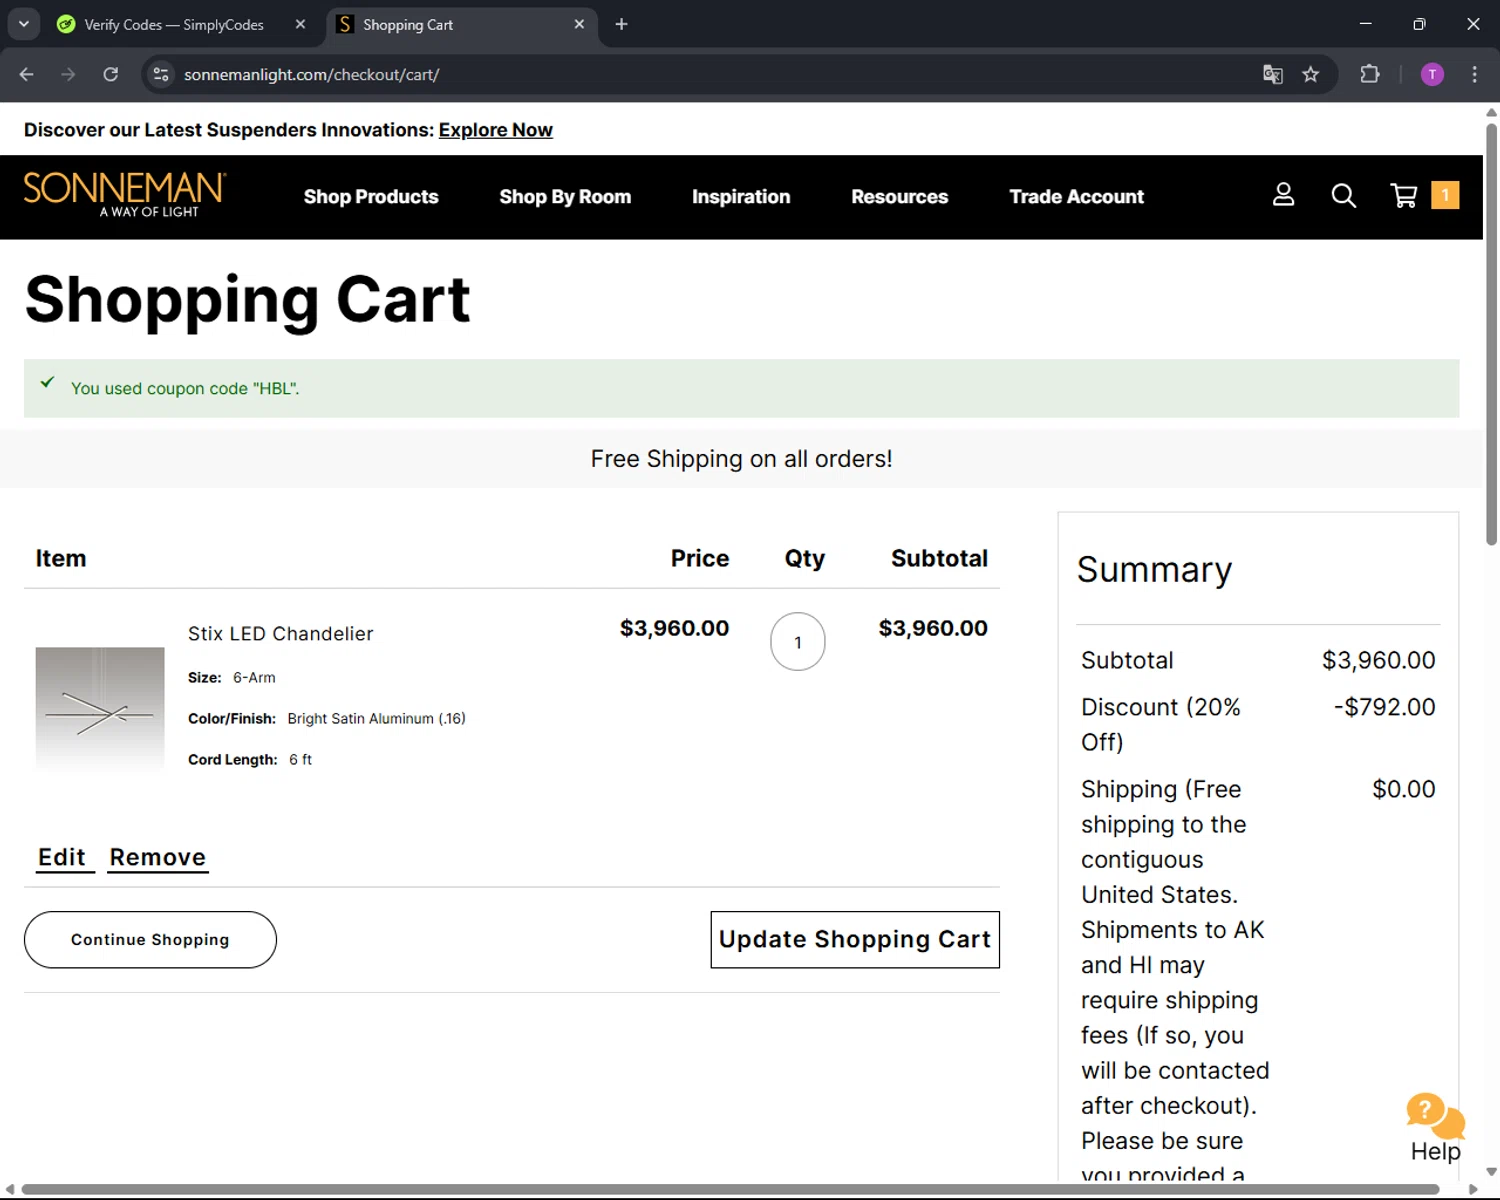Click the discount amount -$792.00
The image size is (1500, 1200).
(1384, 707)
